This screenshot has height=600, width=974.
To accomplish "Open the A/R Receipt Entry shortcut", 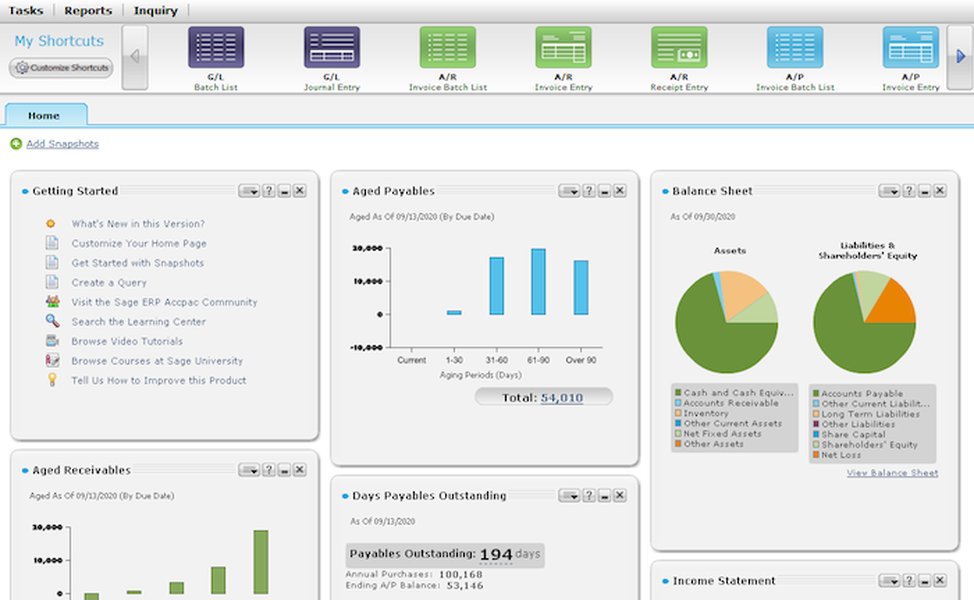I will 679,47.
